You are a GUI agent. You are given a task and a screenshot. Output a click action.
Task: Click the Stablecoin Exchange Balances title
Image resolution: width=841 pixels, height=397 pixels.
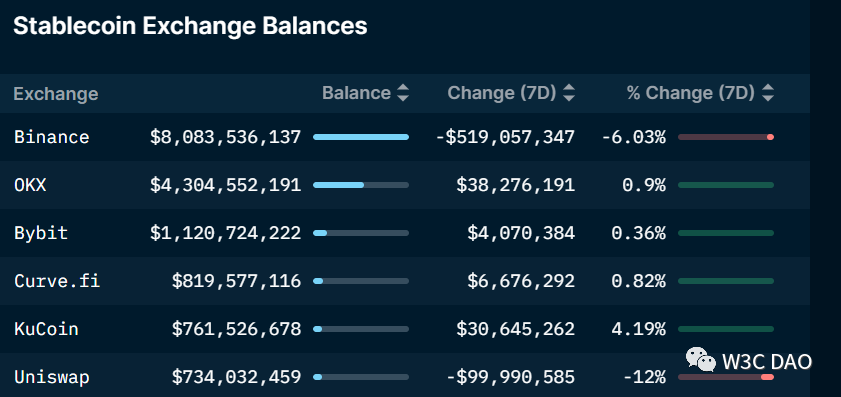tap(190, 26)
